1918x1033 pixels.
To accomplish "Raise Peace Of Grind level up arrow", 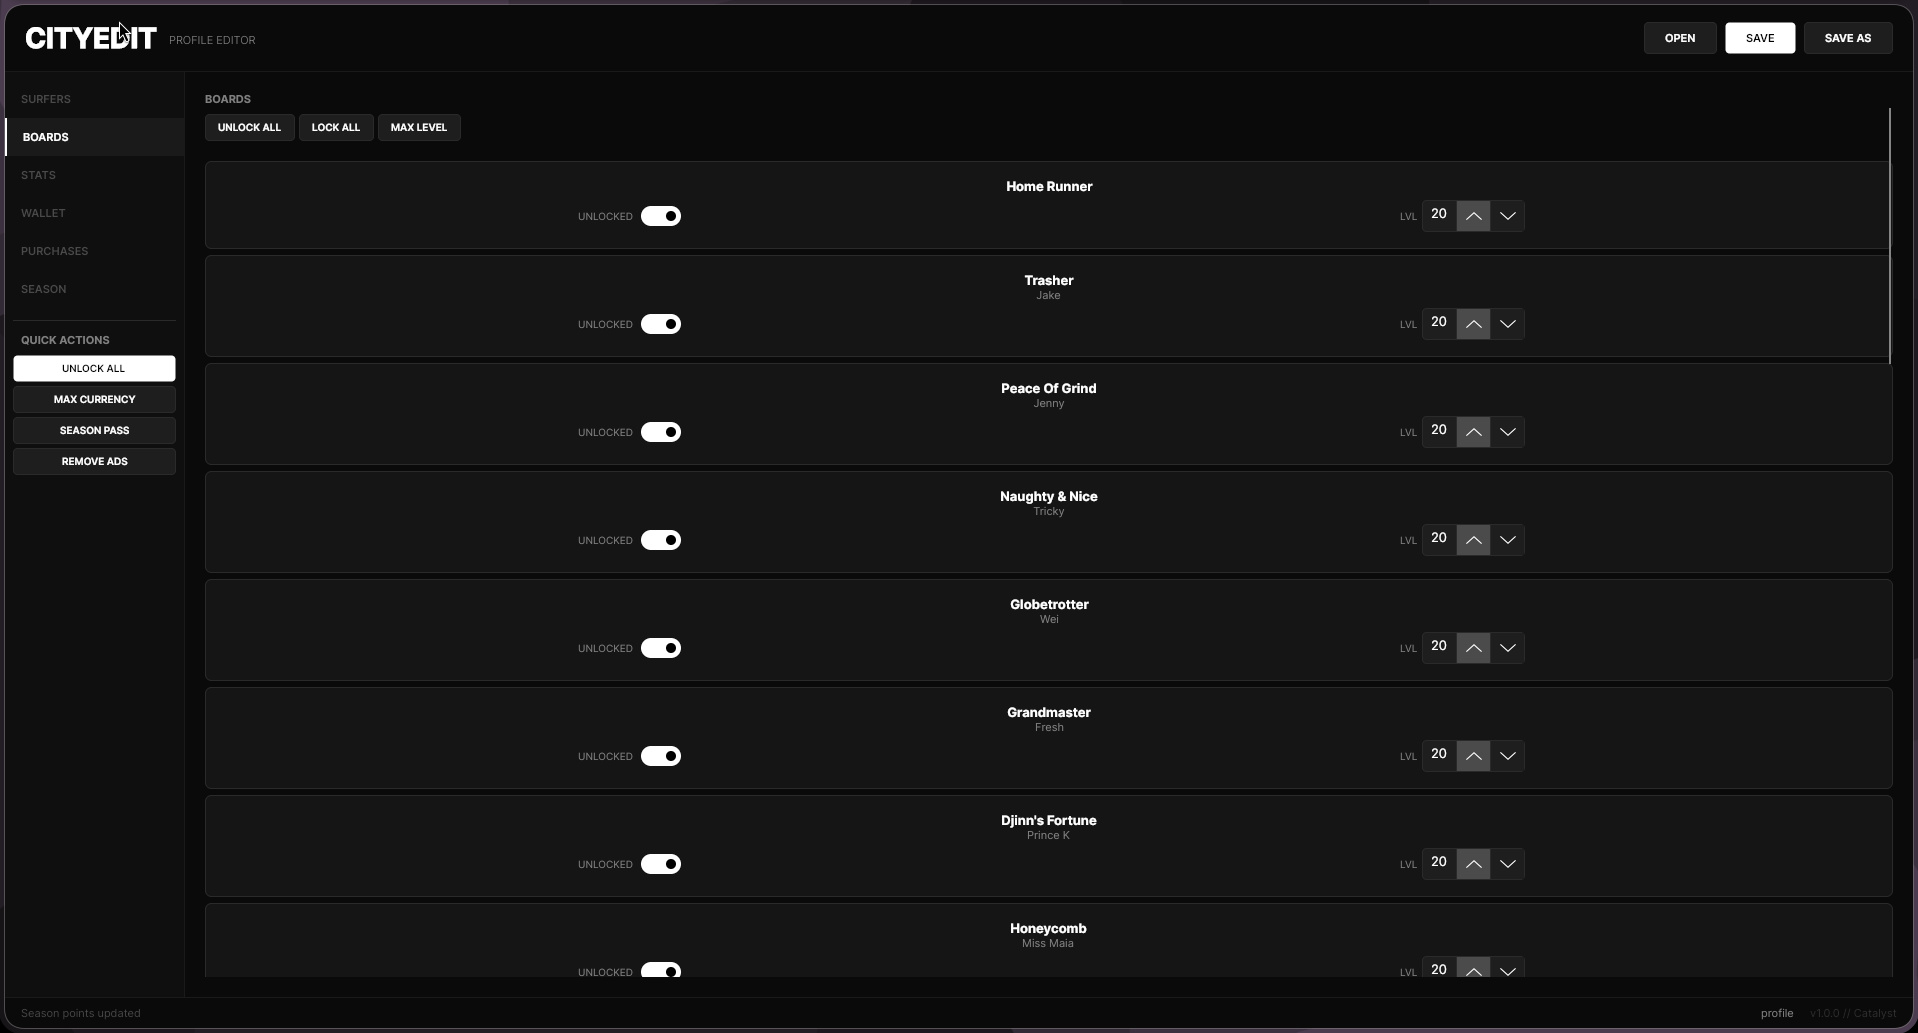I will [x=1473, y=432].
